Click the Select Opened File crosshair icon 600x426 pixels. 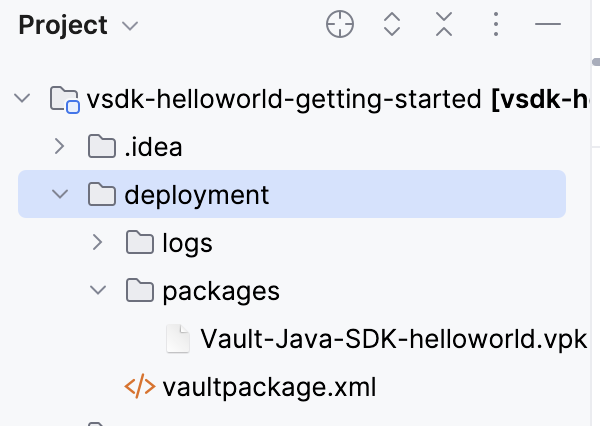[340, 25]
